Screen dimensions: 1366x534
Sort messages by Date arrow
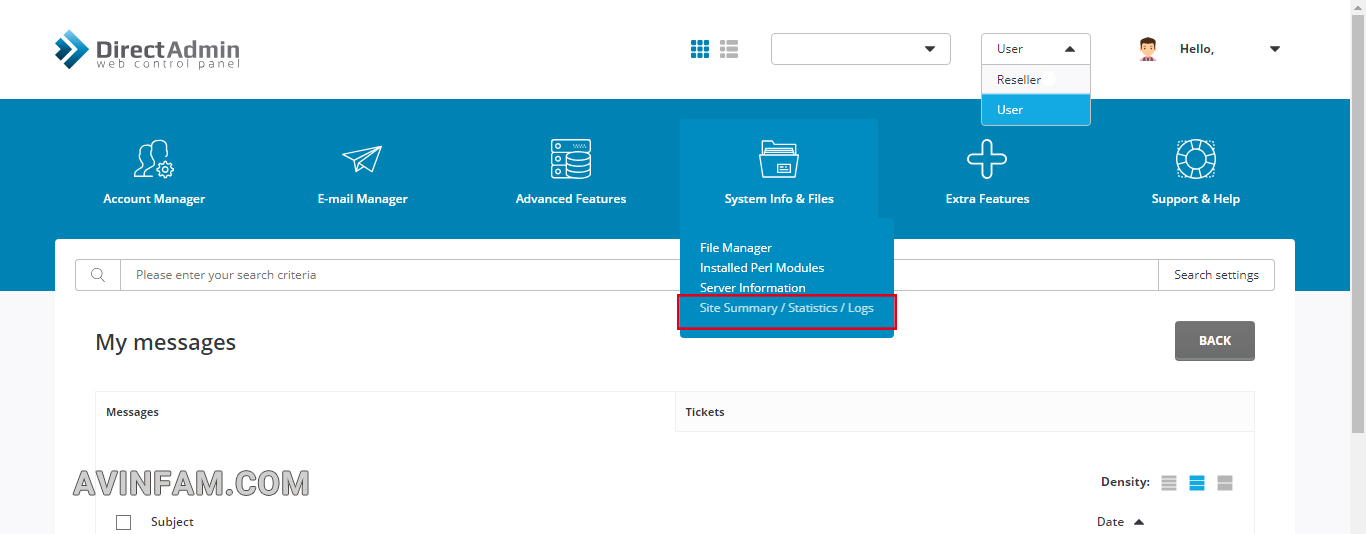(x=1139, y=522)
